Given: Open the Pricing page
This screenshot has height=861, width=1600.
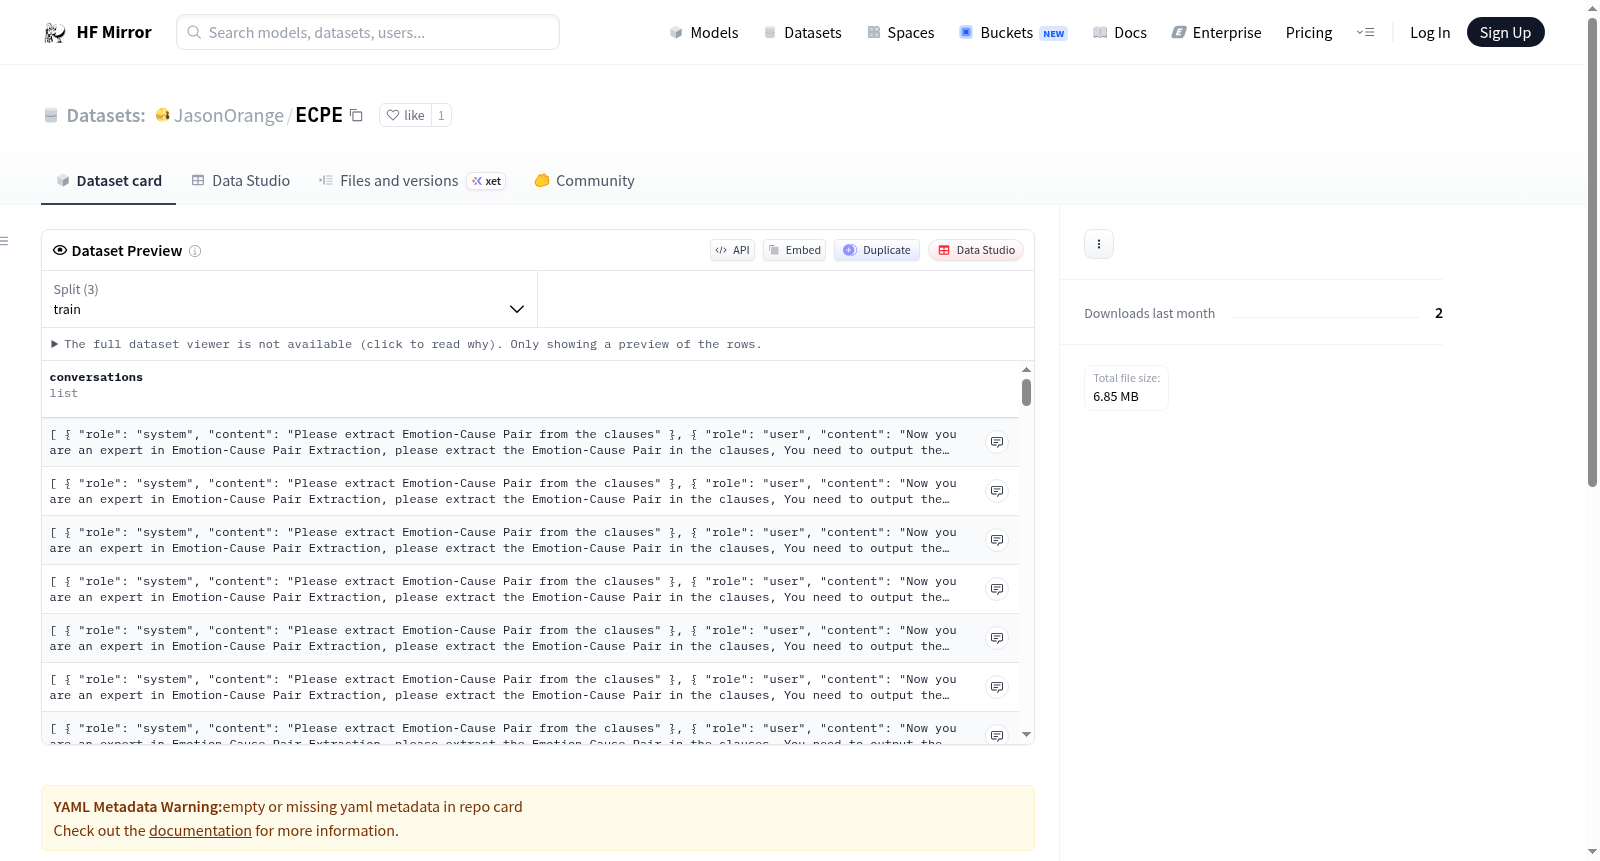Looking at the screenshot, I should pos(1309,33).
